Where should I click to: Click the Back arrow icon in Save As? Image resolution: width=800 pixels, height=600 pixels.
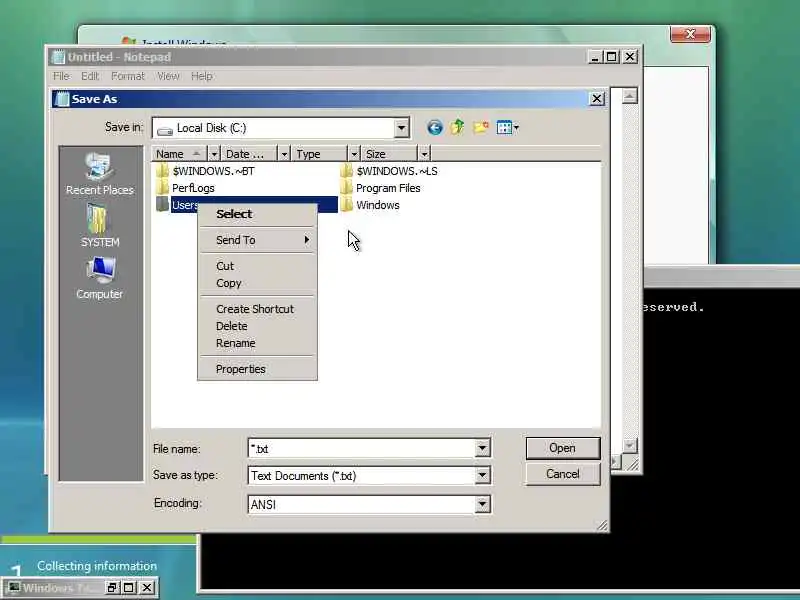coord(435,127)
